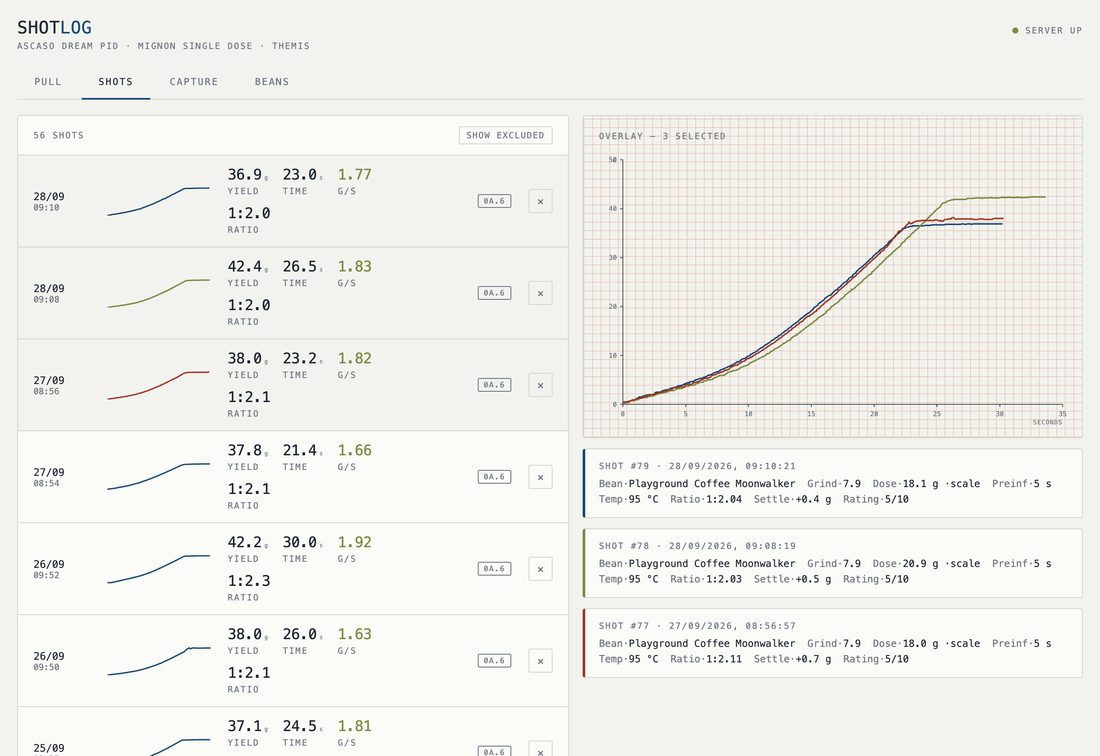Click the sparkline of the 26/09 09:52 shot
The image size is (1100, 756).
pyautogui.click(x=159, y=569)
